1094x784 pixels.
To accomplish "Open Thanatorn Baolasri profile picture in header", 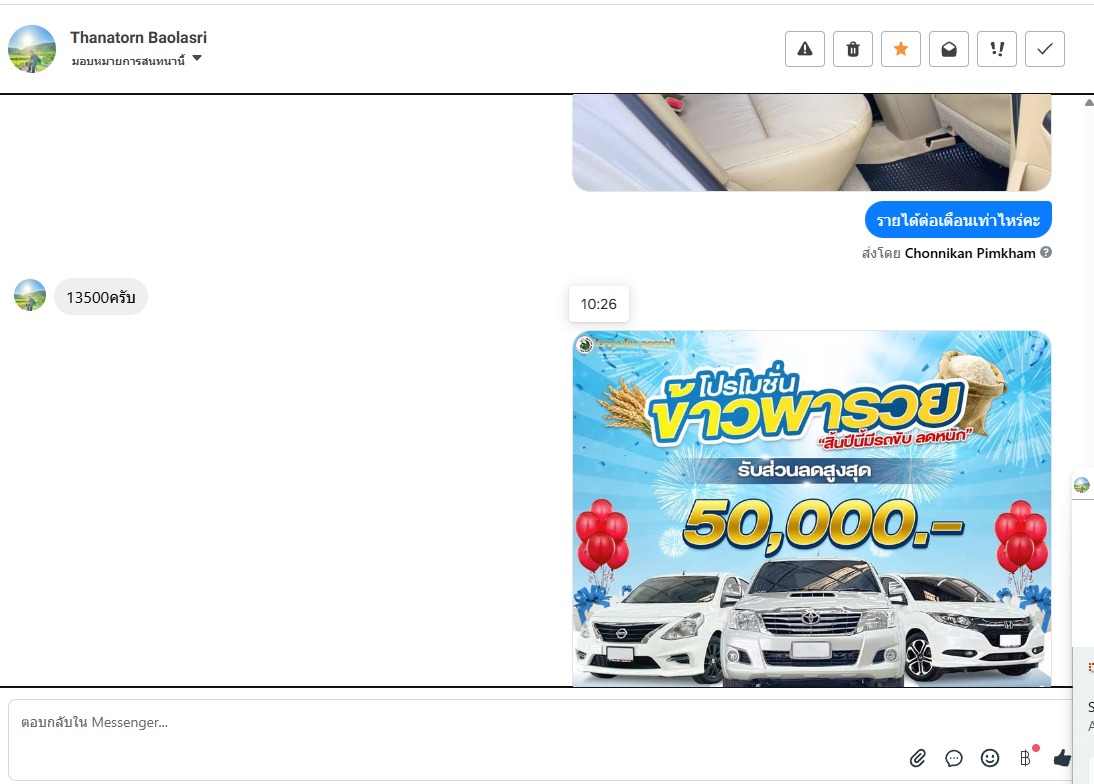I will coord(32,49).
